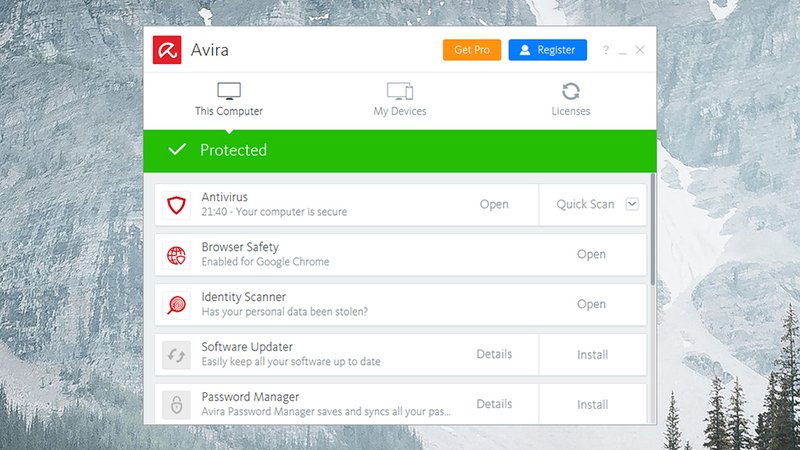This screenshot has width=800, height=450.
Task: Switch to the My Devices tab
Action: [400, 100]
